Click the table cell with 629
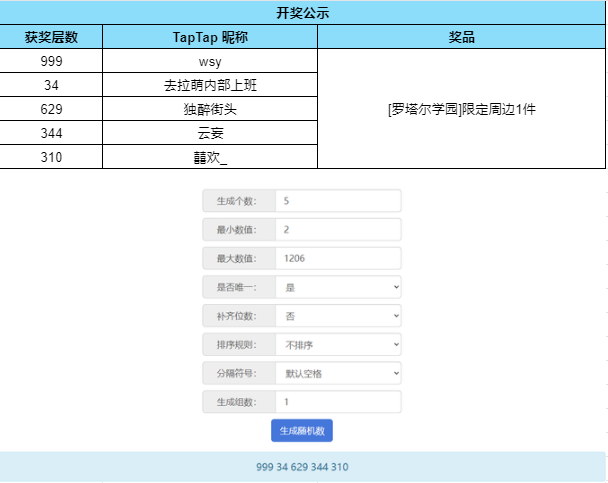 click(x=51, y=109)
